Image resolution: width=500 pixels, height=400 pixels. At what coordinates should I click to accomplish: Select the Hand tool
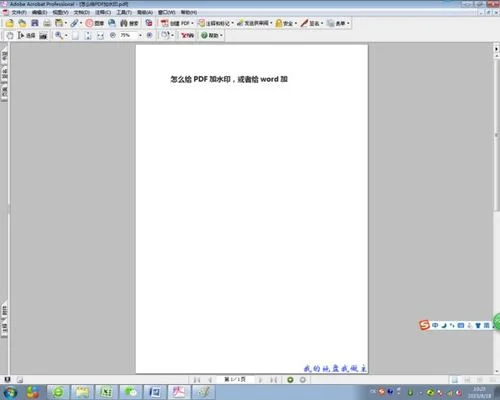tap(10, 35)
